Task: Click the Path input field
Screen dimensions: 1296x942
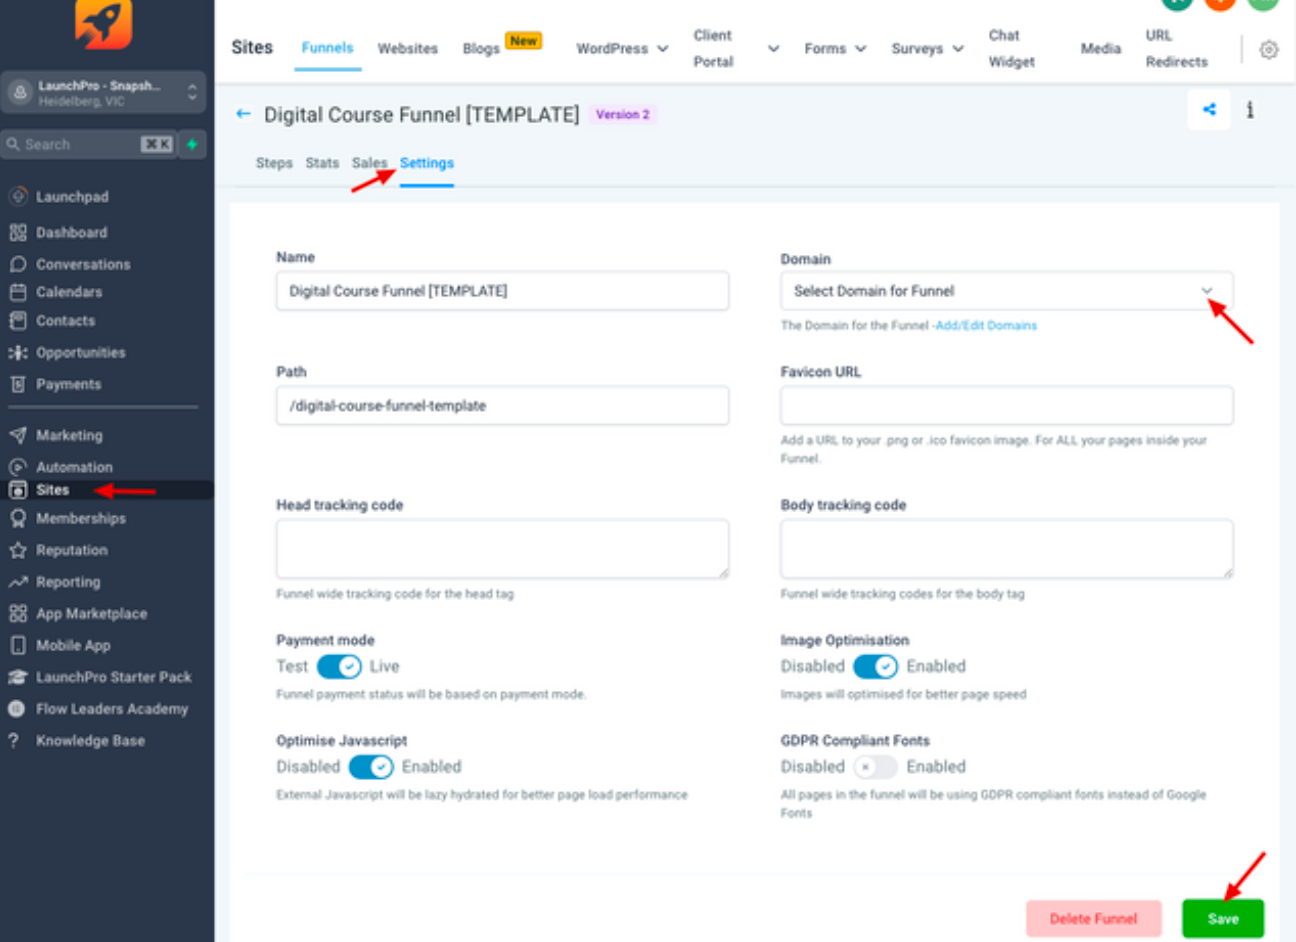Action: pyautogui.click(x=502, y=406)
